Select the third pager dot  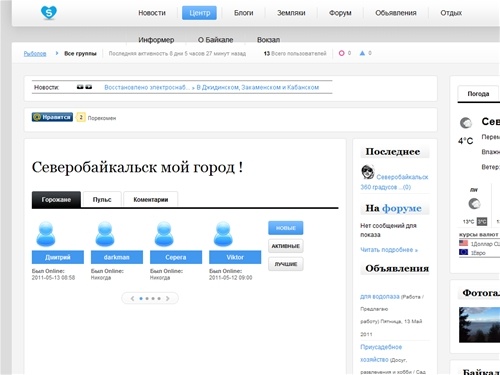pos(153,299)
